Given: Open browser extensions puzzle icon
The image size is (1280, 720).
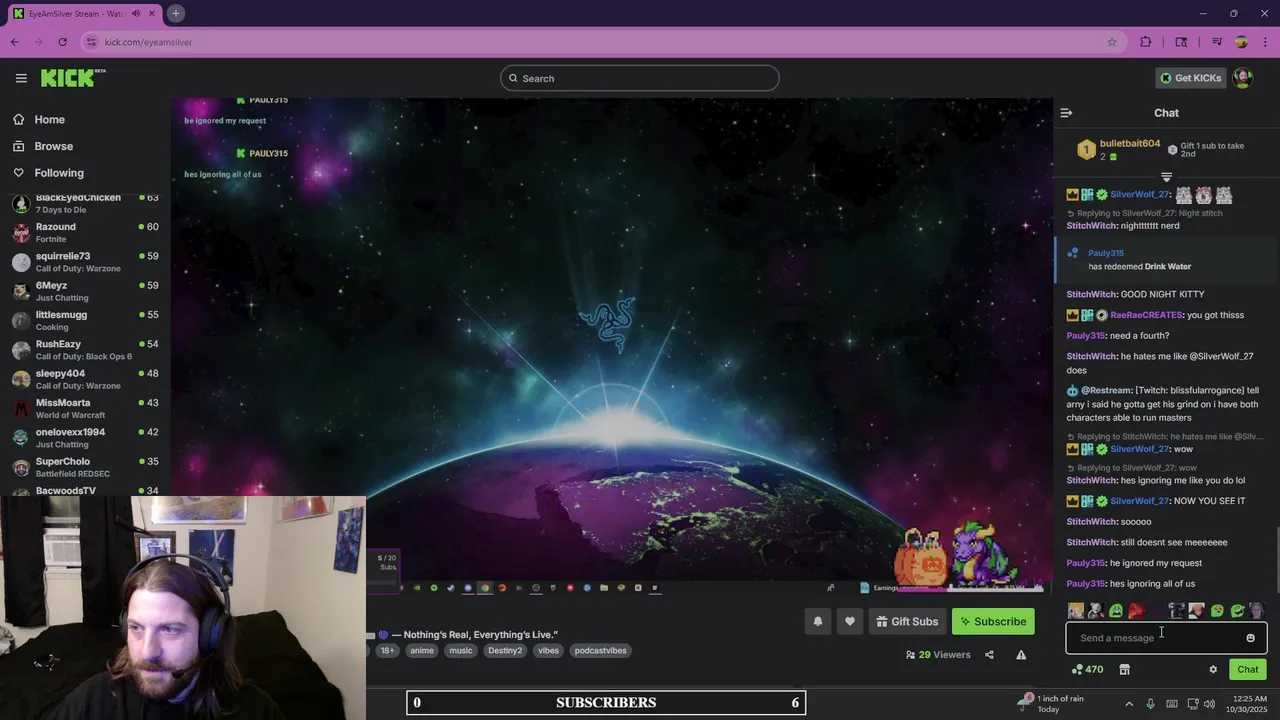Looking at the screenshot, I should point(1146,42).
